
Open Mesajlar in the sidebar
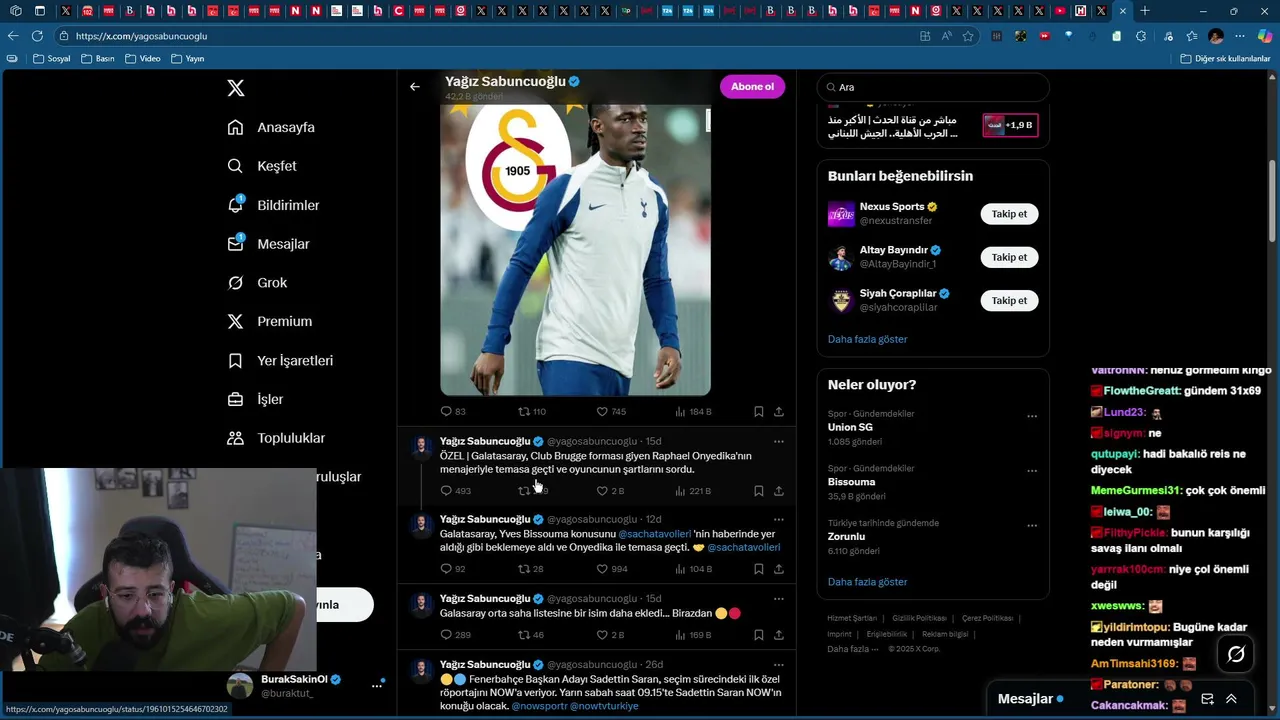269,244
